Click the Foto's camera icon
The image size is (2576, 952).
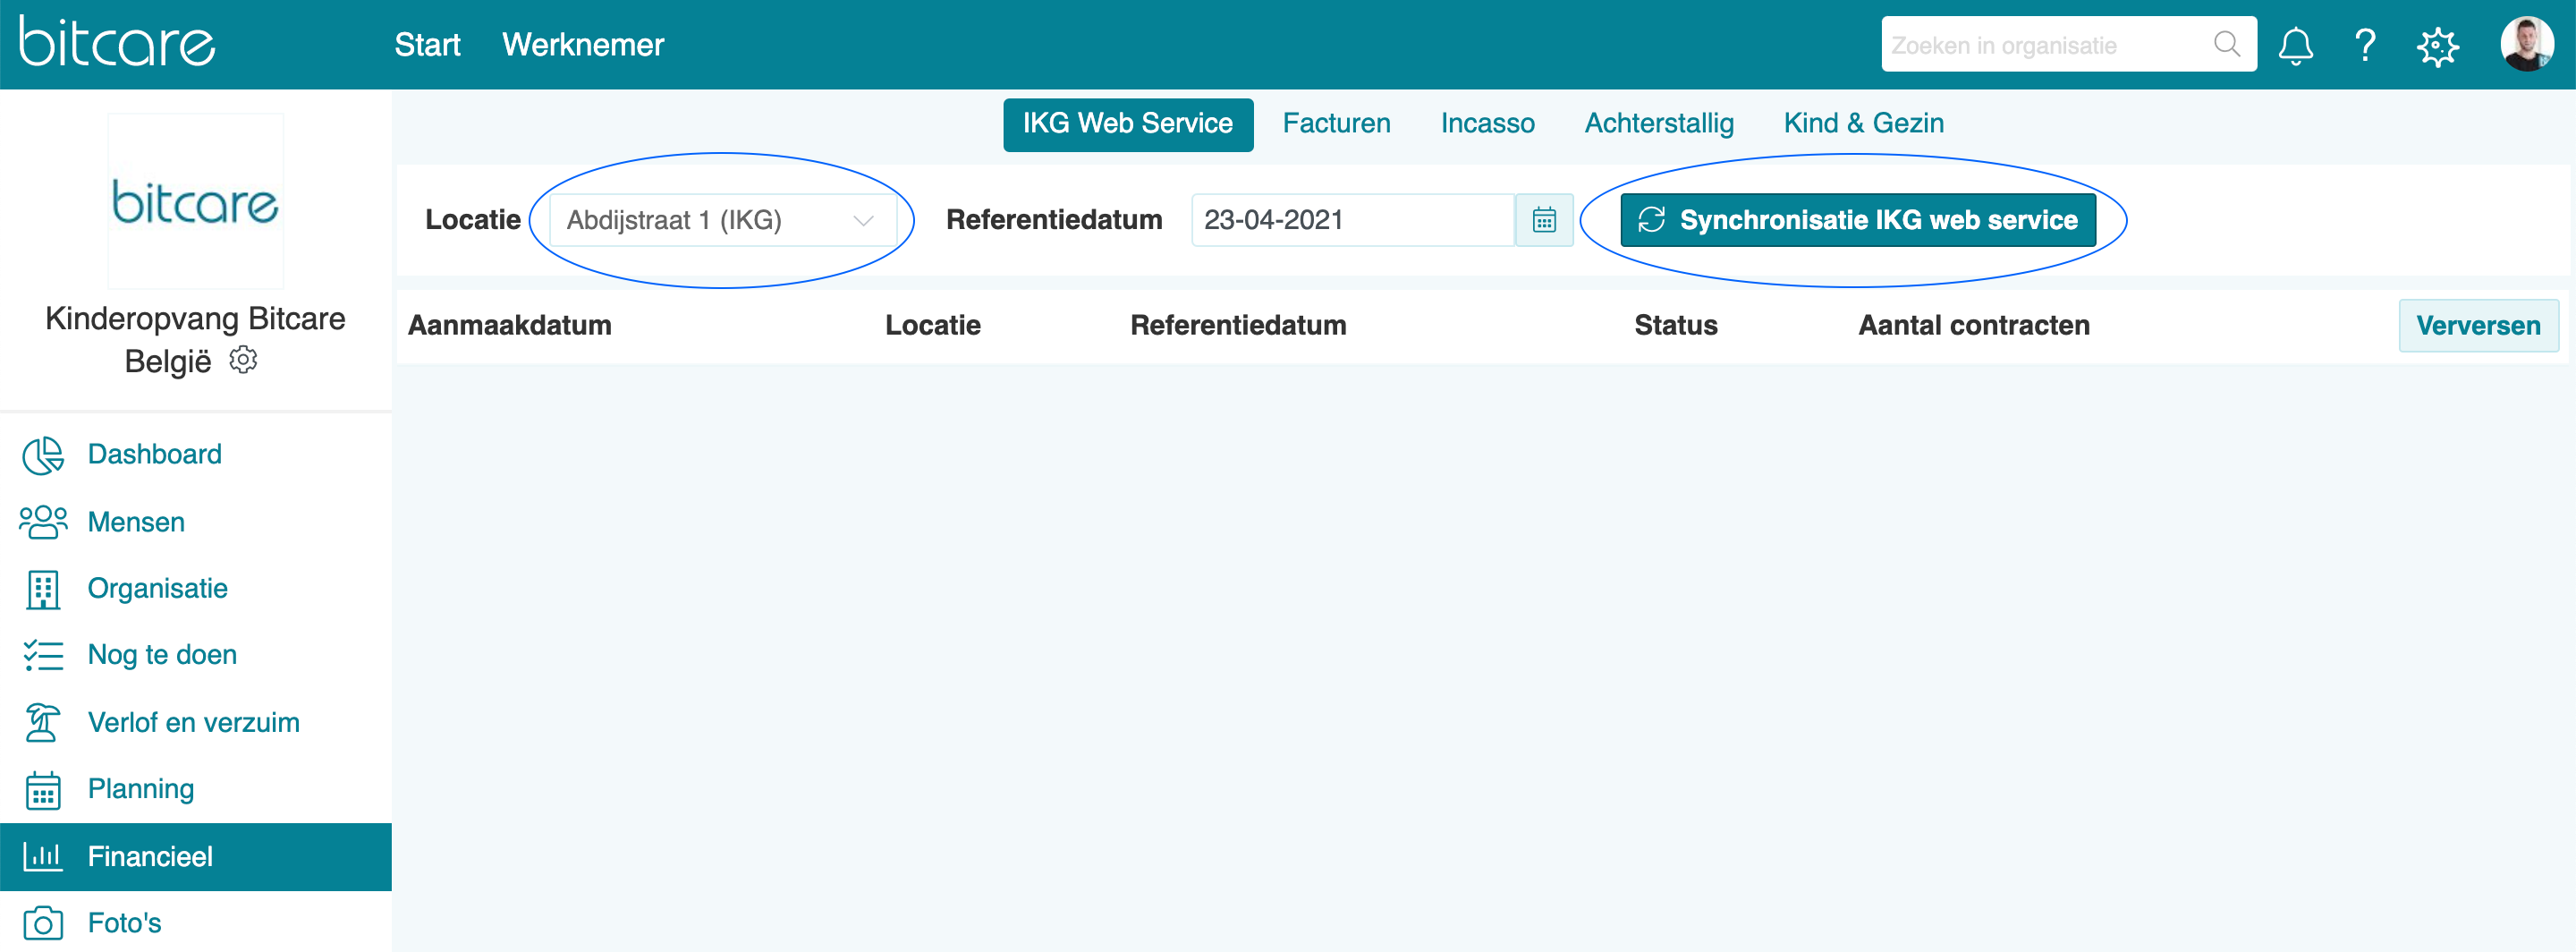click(x=43, y=923)
